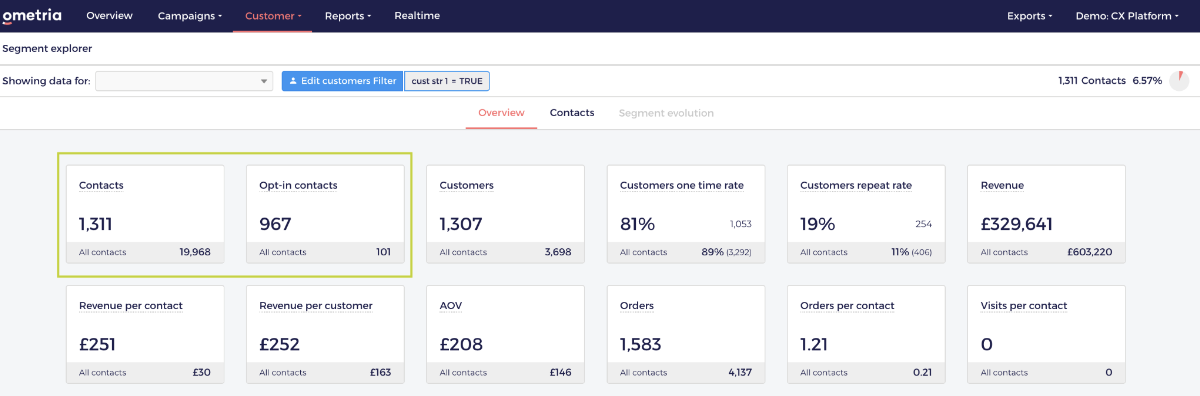Expand the Demo: CX Platform account menu
Viewport: 1200px width, 396px height.
tap(1126, 16)
